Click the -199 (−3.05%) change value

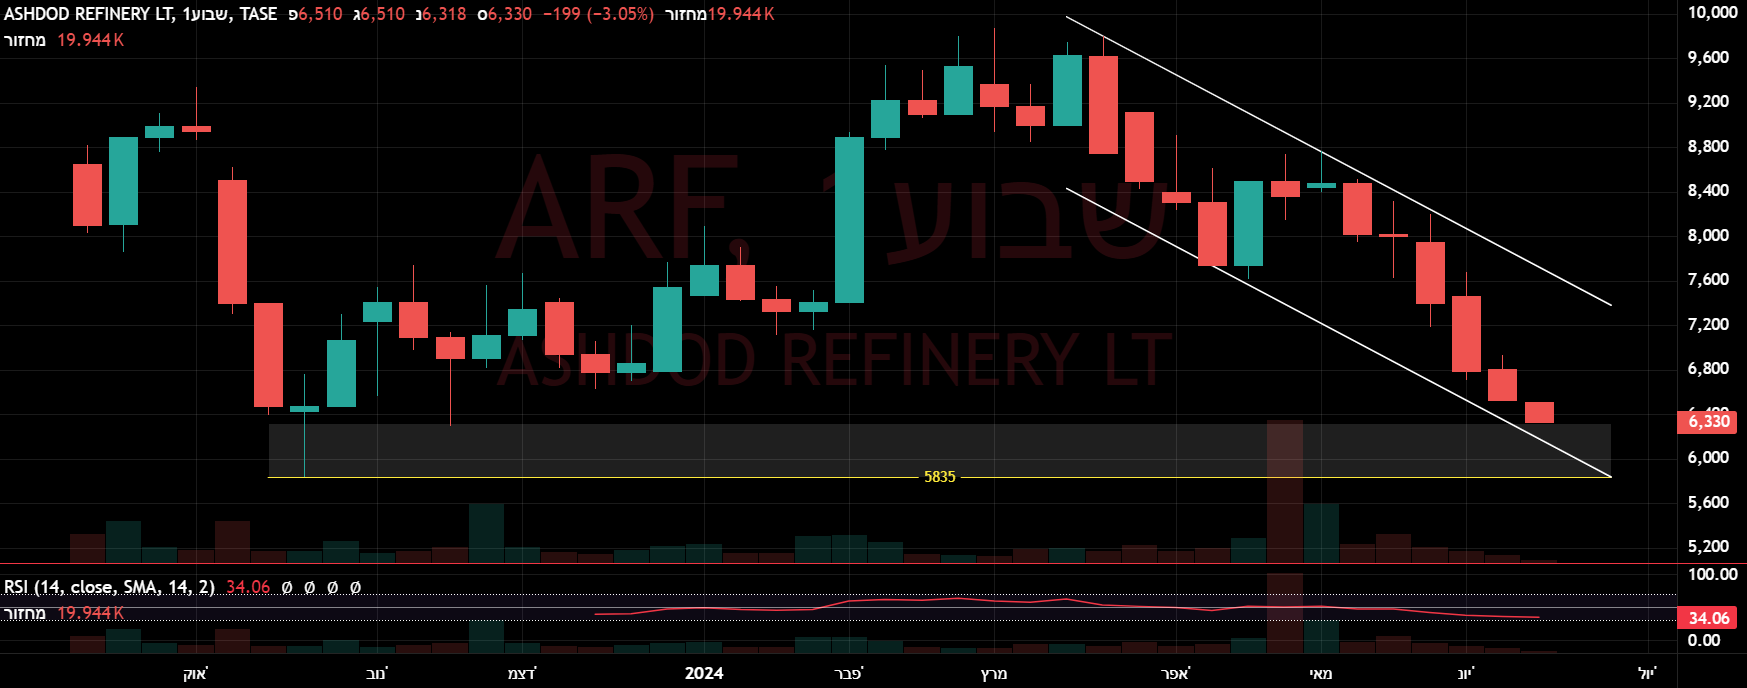click(x=598, y=14)
